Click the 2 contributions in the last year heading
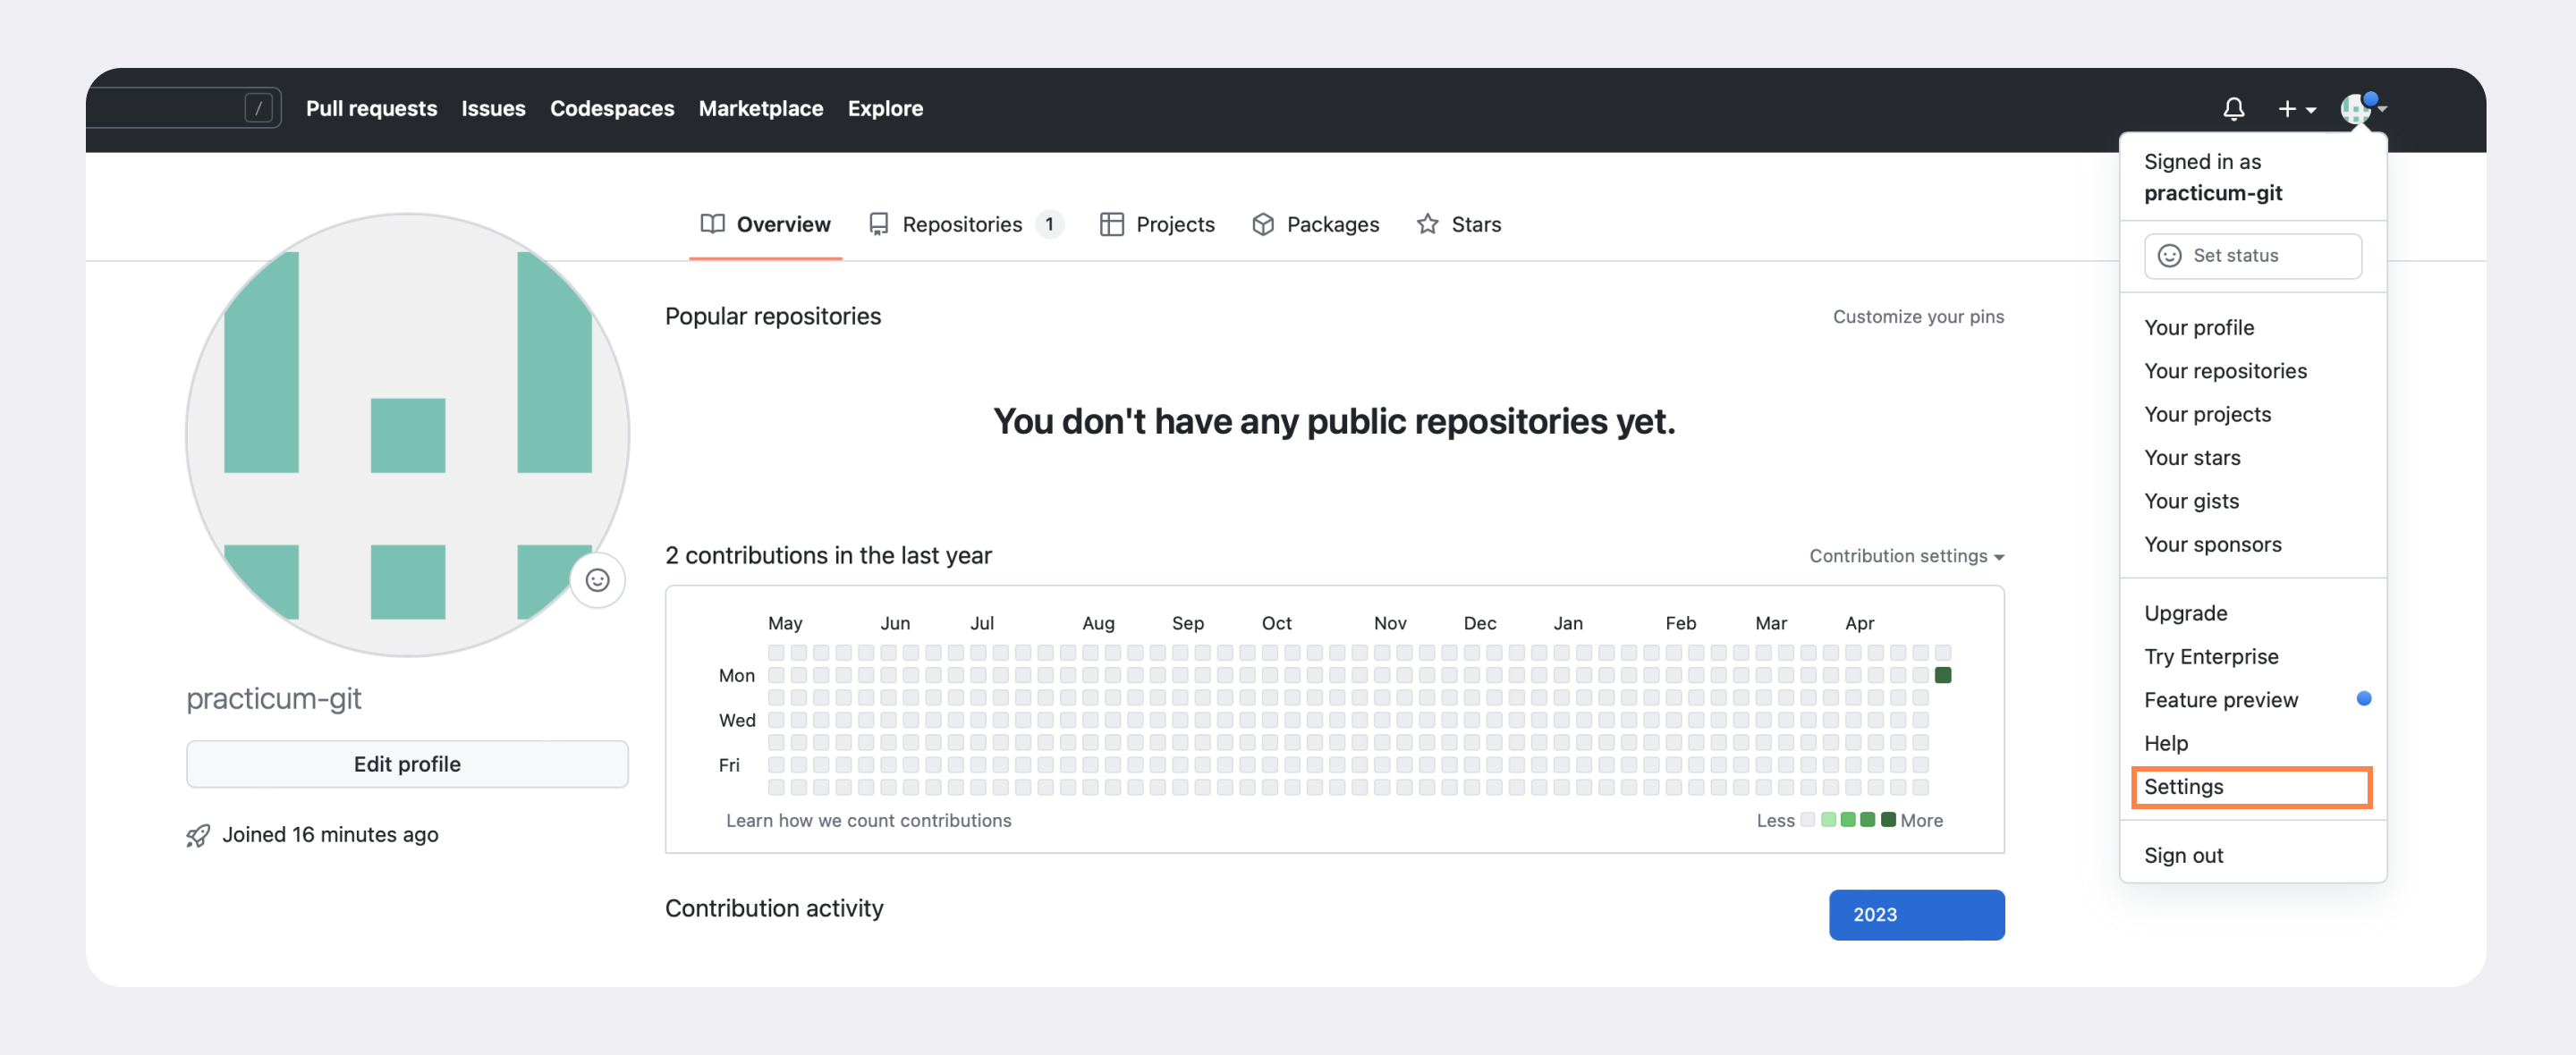This screenshot has height=1055, width=2576. click(828, 556)
